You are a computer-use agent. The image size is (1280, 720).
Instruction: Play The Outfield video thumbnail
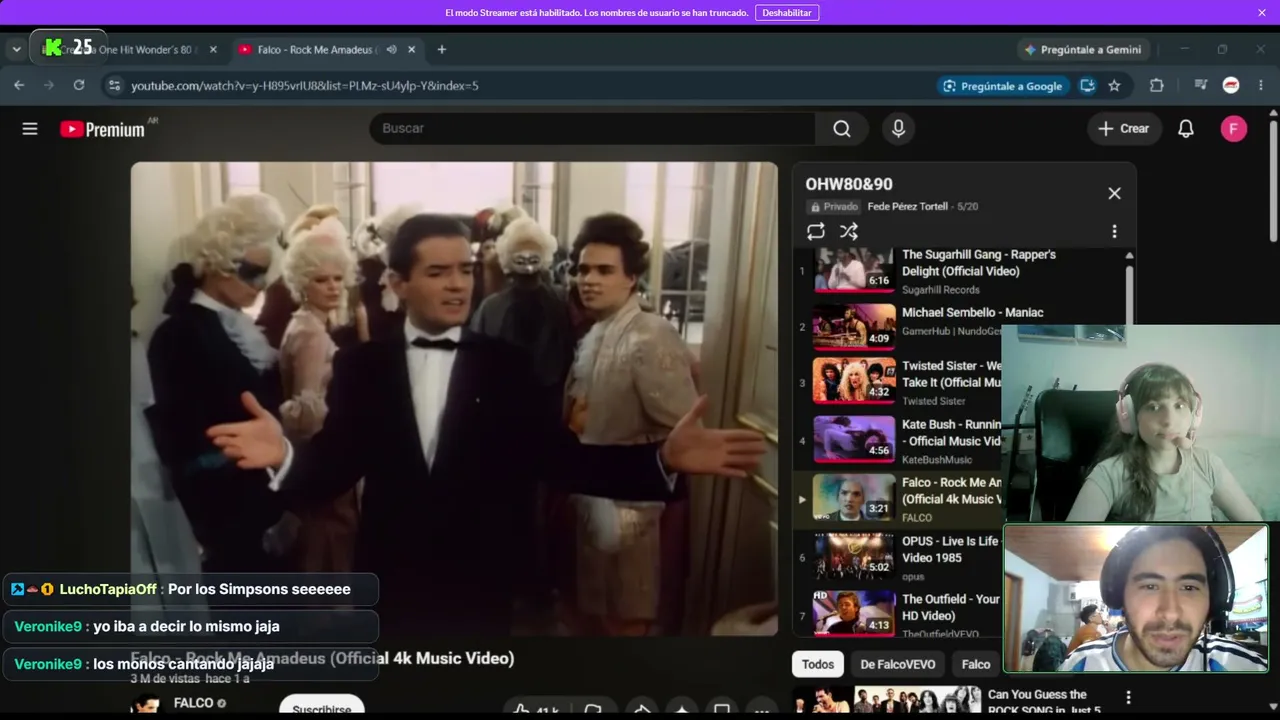[854, 614]
